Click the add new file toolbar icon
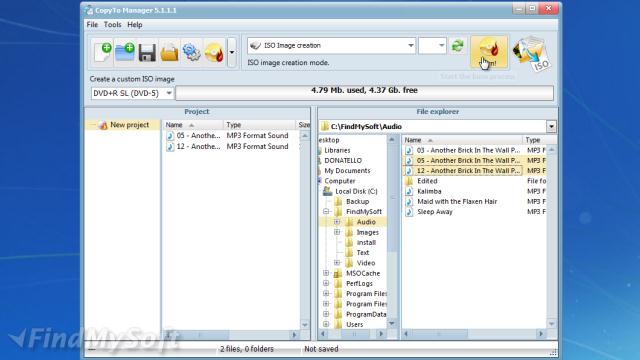640x360 pixels. (102, 52)
